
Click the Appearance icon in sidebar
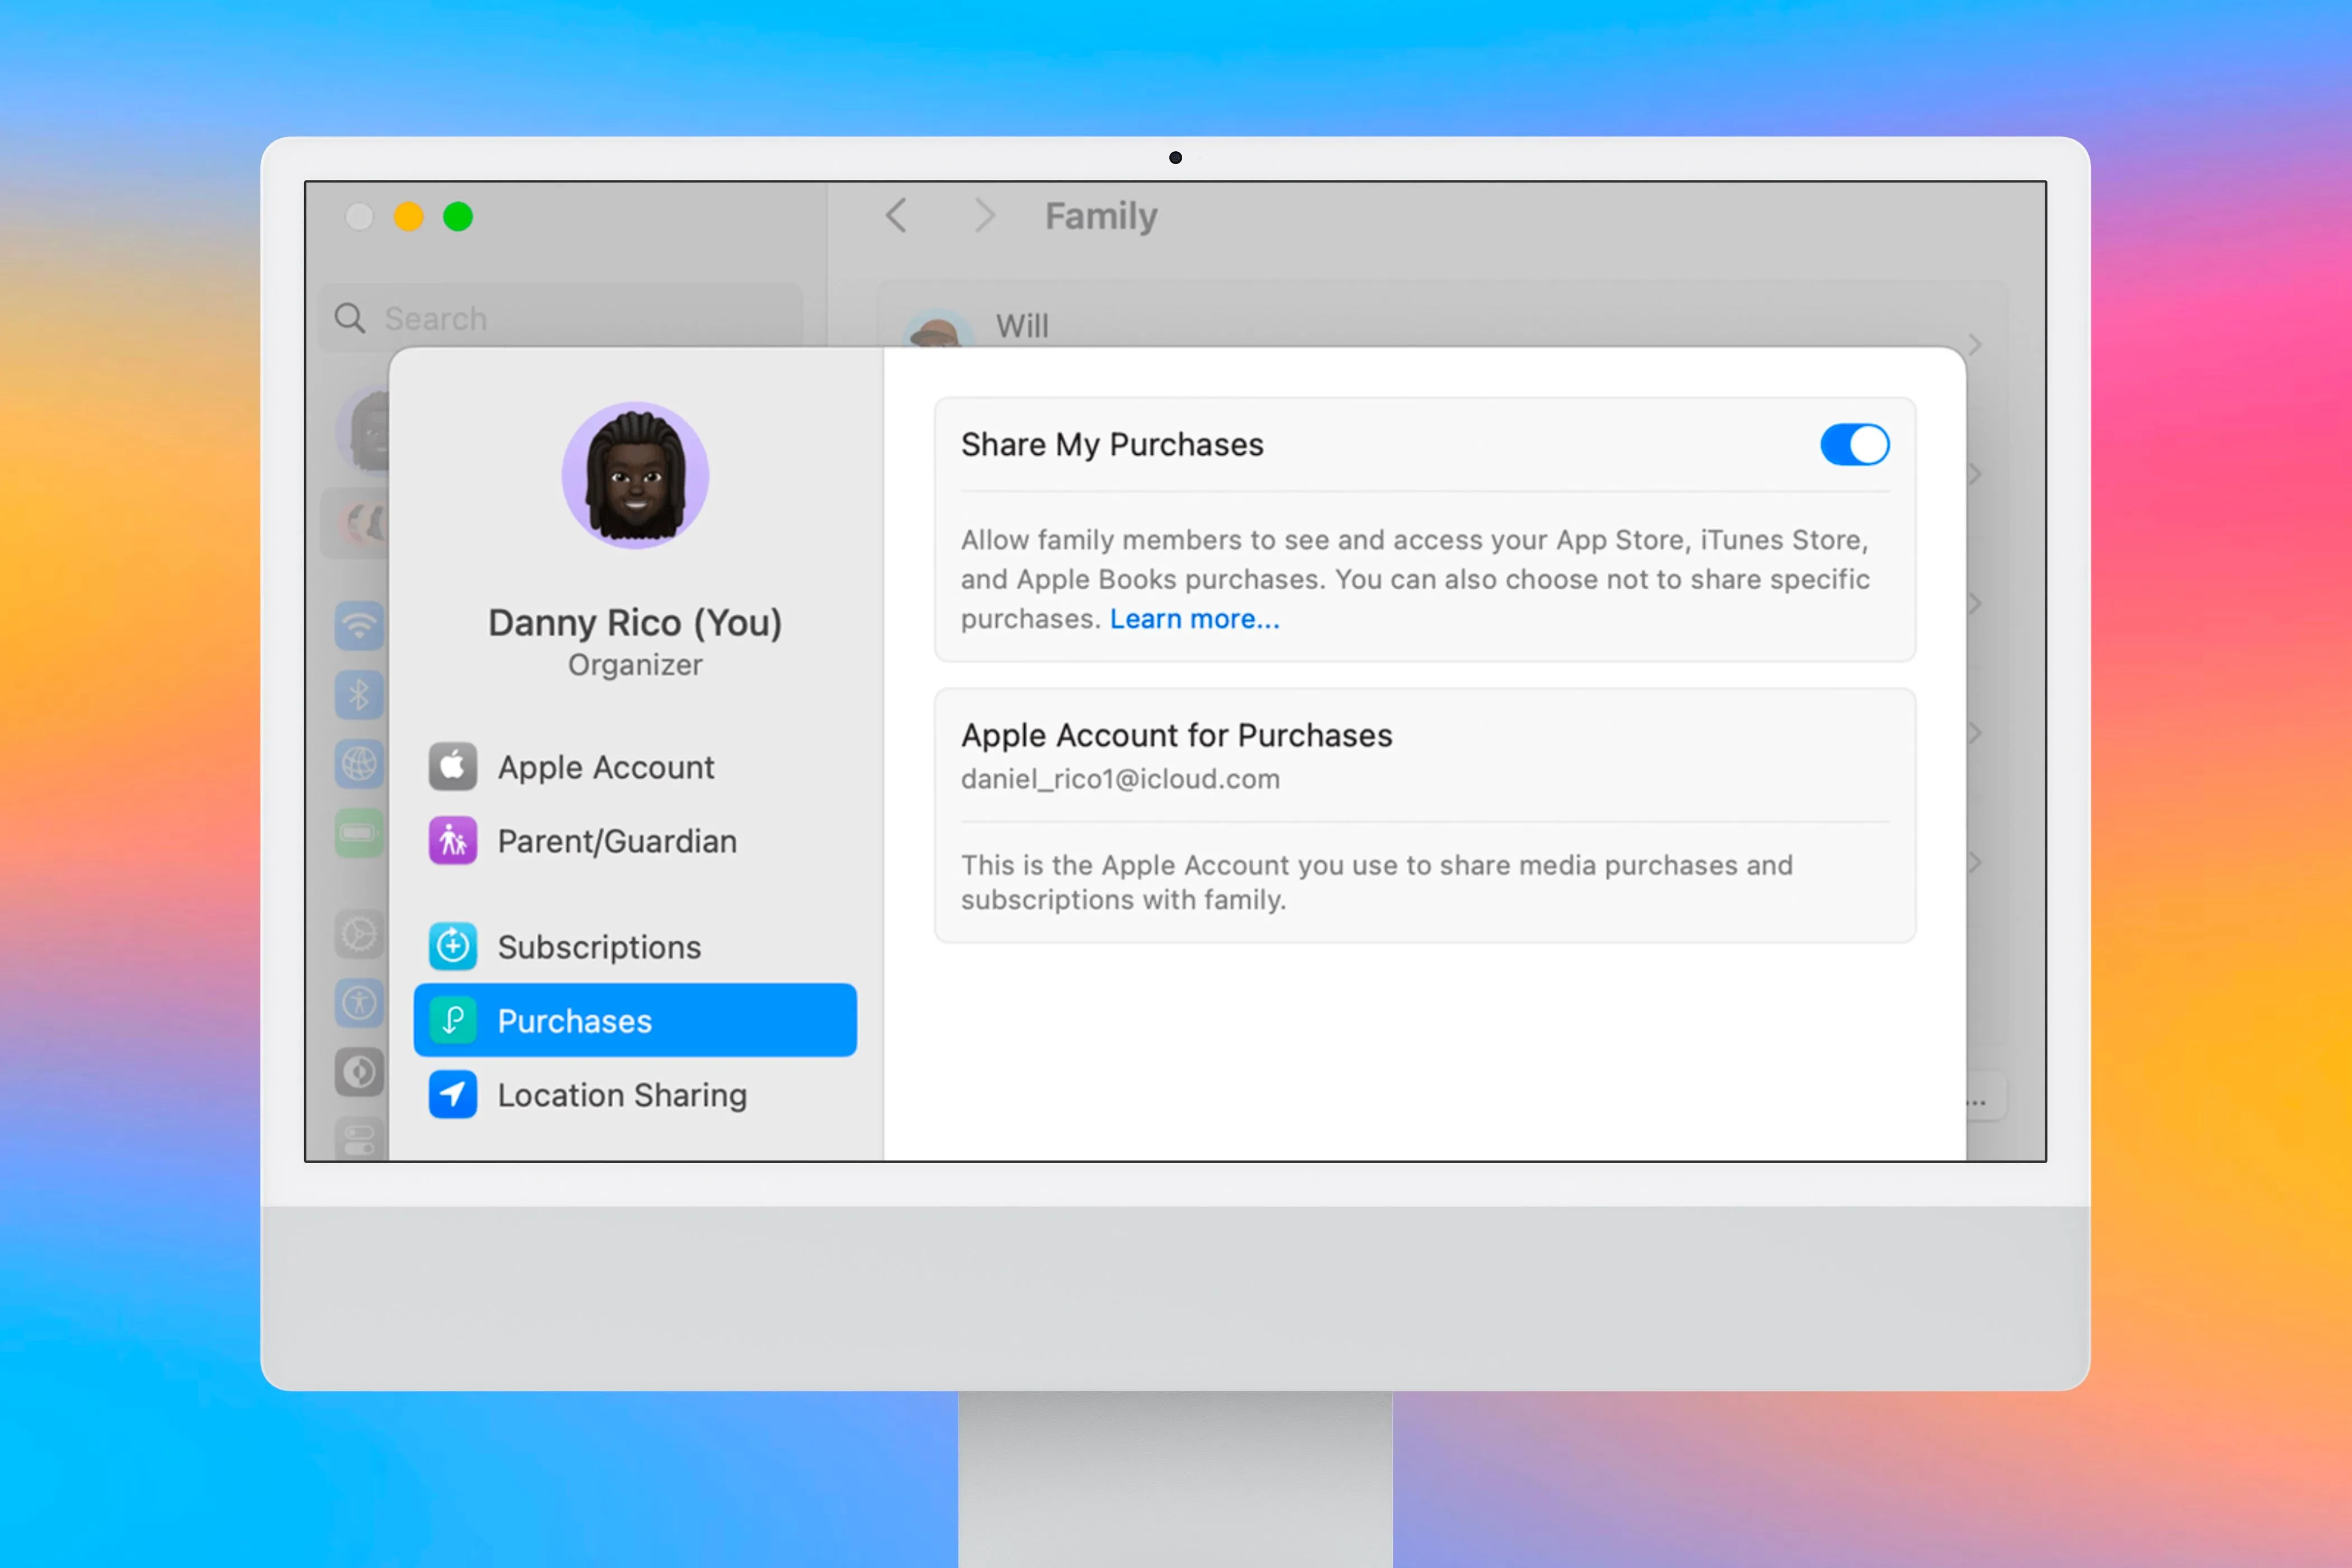359,1072
